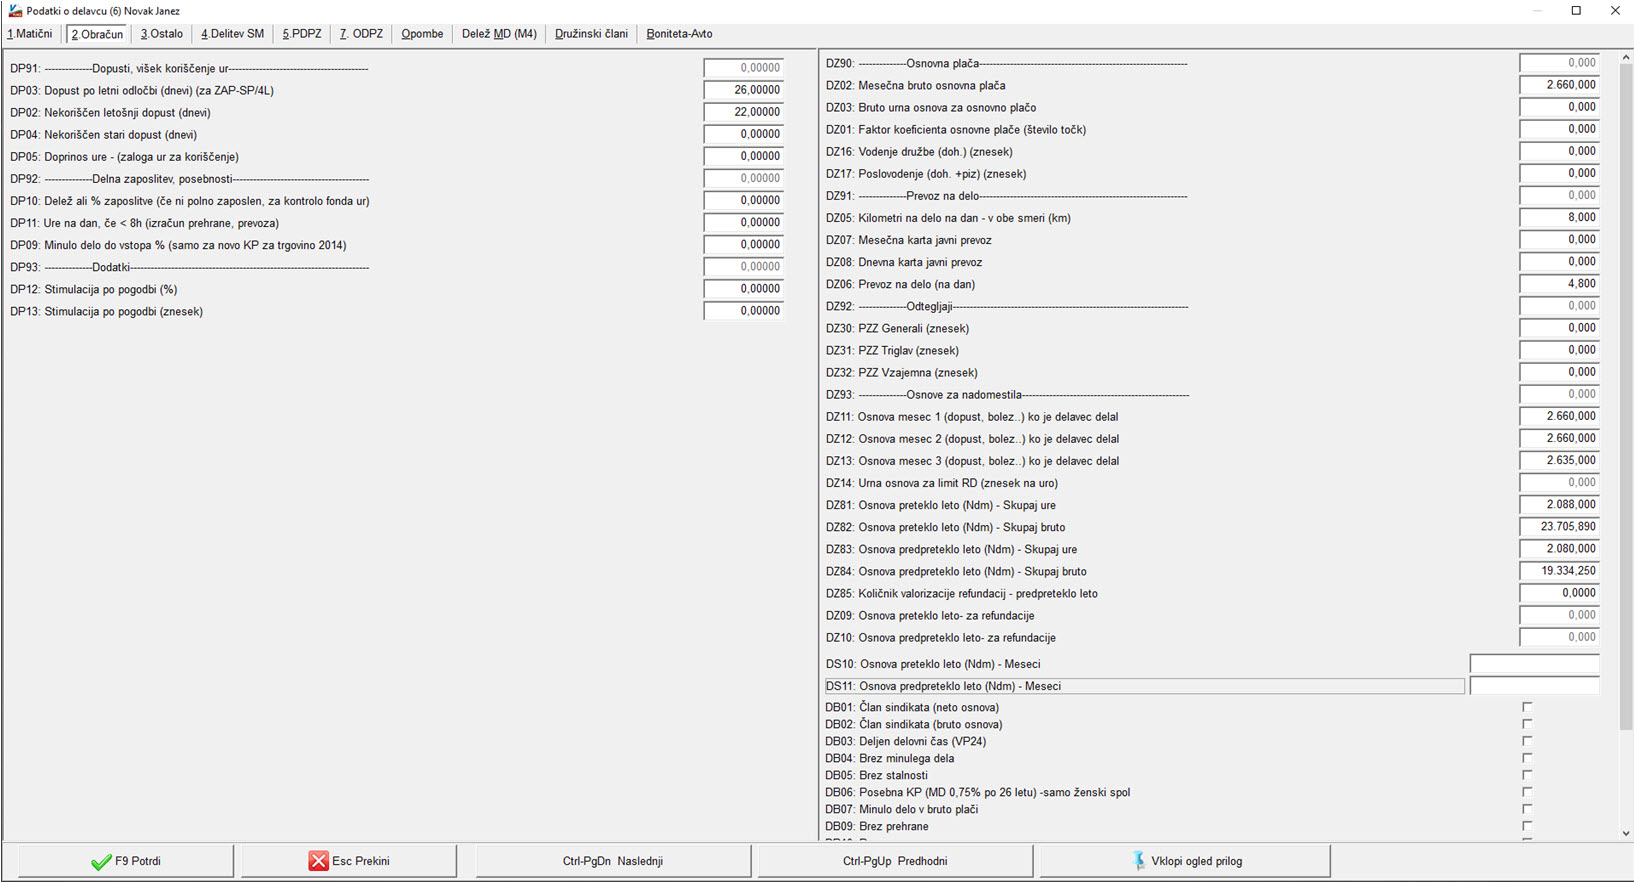This screenshot has height=883, width=1634.
Task: Switch to the 1.Matični tab
Action: pos(30,34)
